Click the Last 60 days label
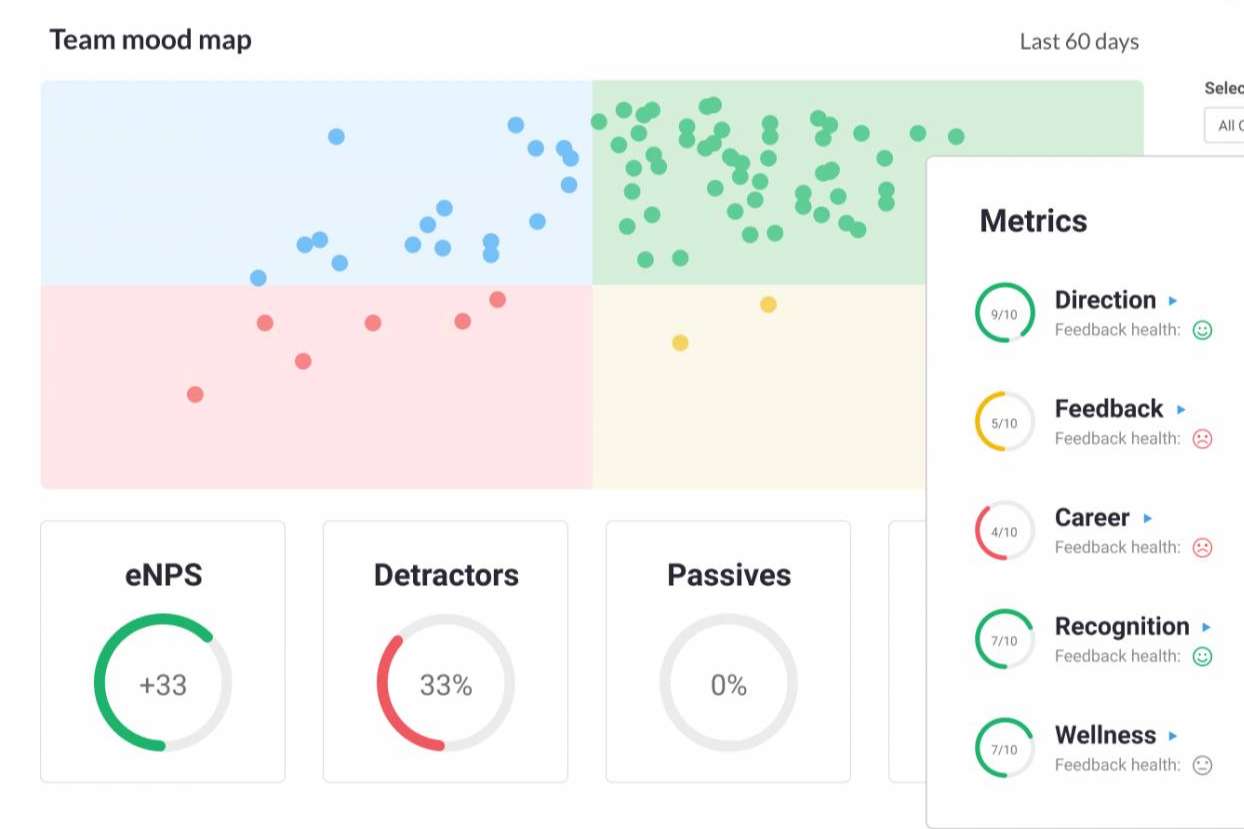 [x=1079, y=42]
